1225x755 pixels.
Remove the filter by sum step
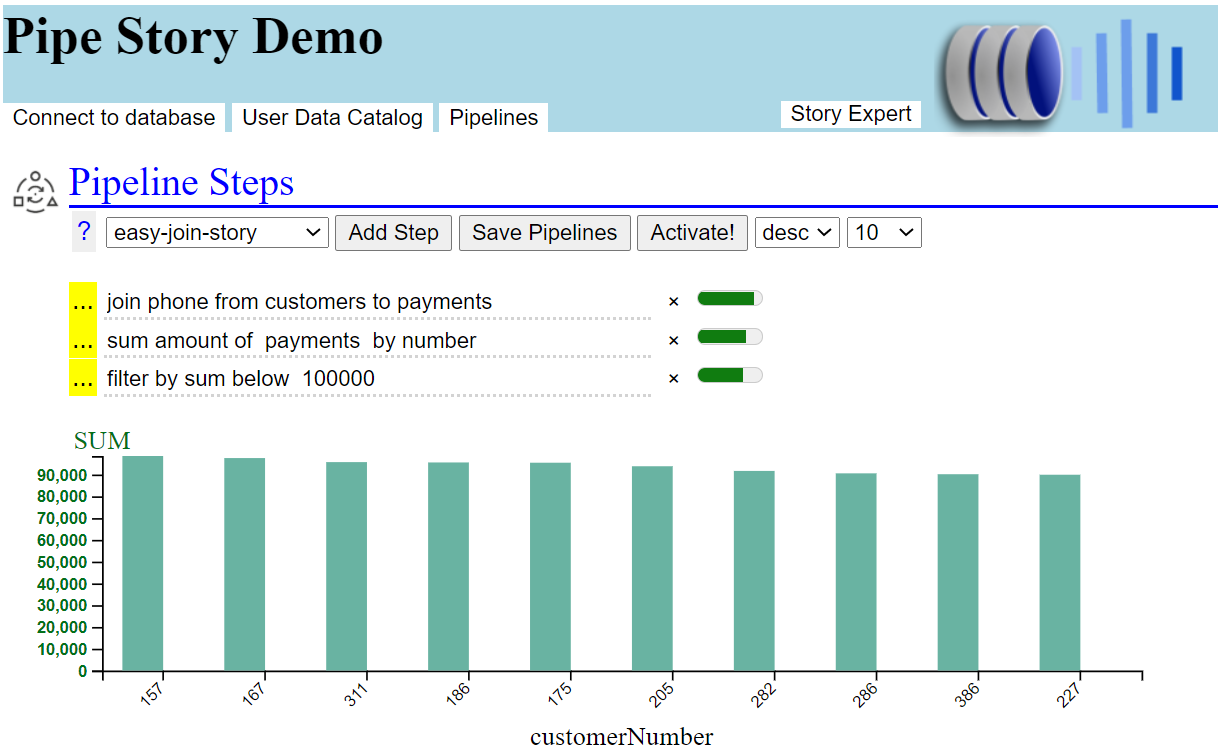click(673, 378)
